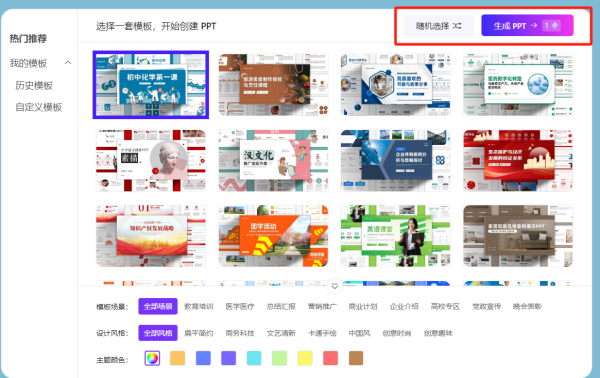Image resolution: width=600 pixels, height=378 pixels.
Task: Select the 全部场景 scene filter
Action: pos(158,306)
